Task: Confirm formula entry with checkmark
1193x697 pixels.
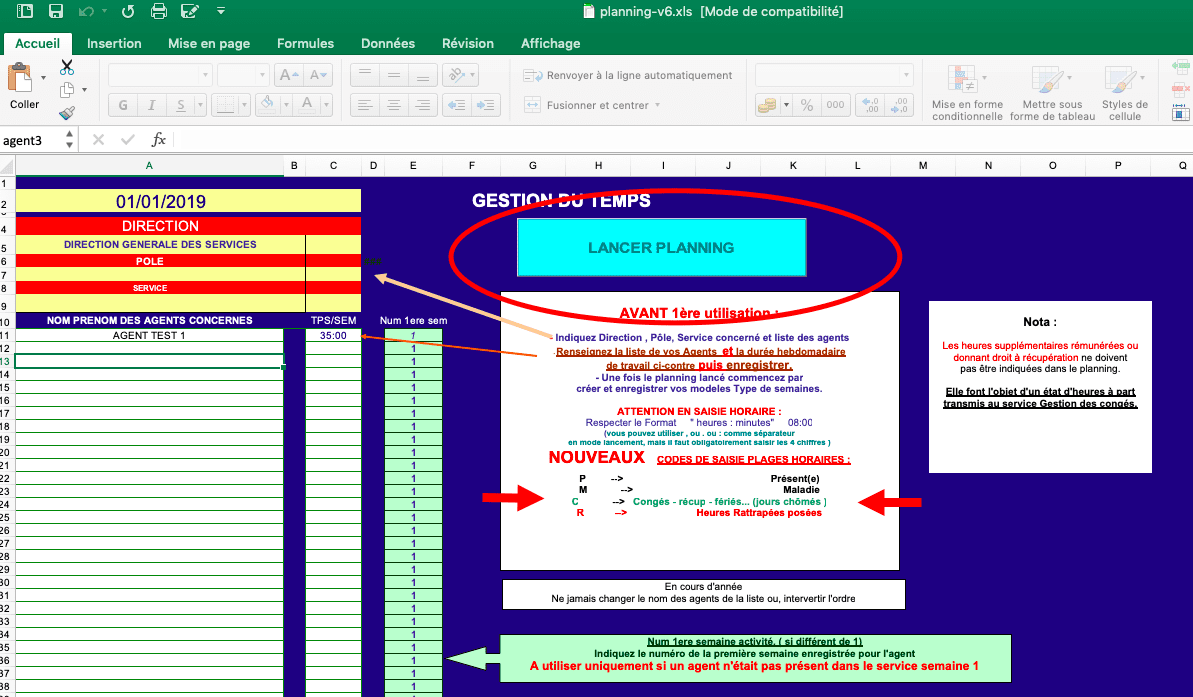Action: click(x=128, y=139)
